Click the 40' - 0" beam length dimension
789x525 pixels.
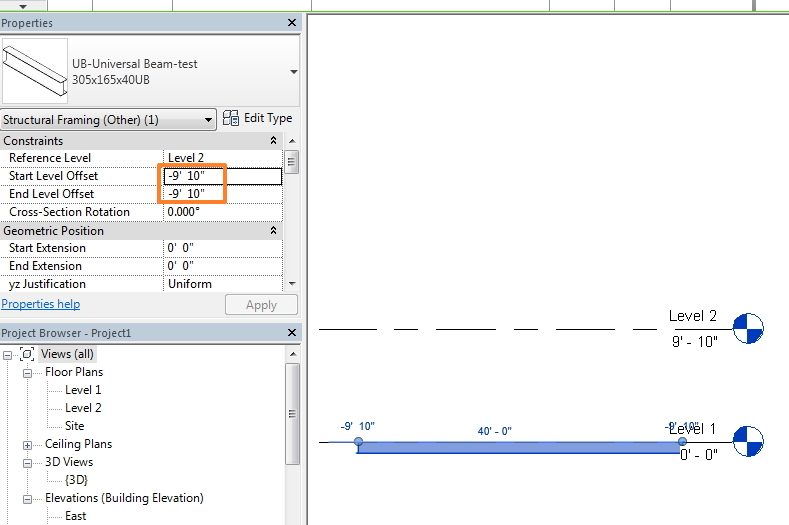click(495, 431)
